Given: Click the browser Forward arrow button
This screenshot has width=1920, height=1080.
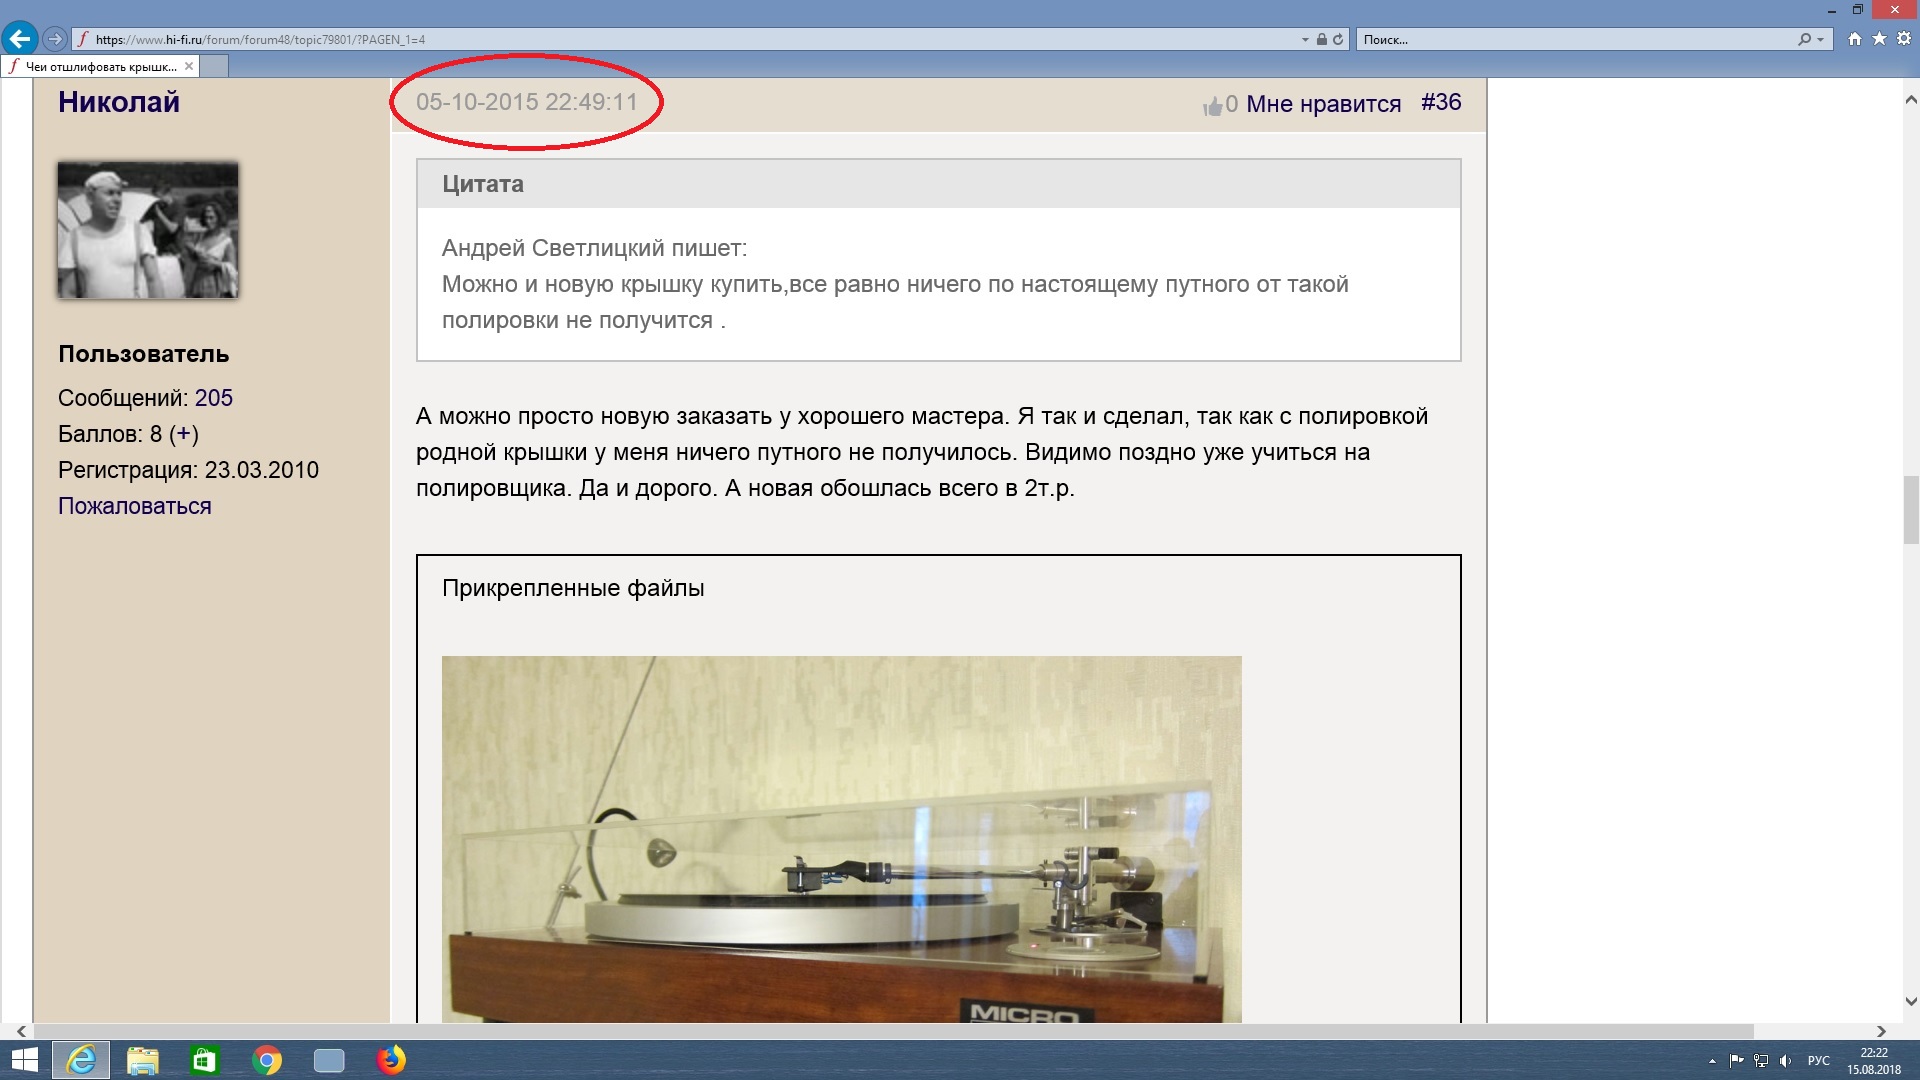Looking at the screenshot, I should coord(55,39).
